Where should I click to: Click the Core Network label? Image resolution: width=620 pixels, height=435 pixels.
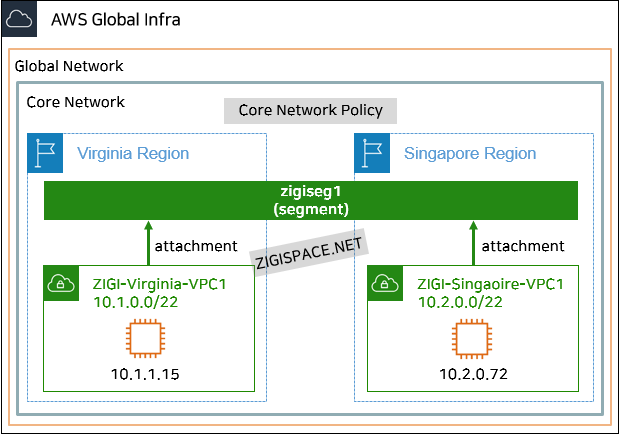coord(76,102)
